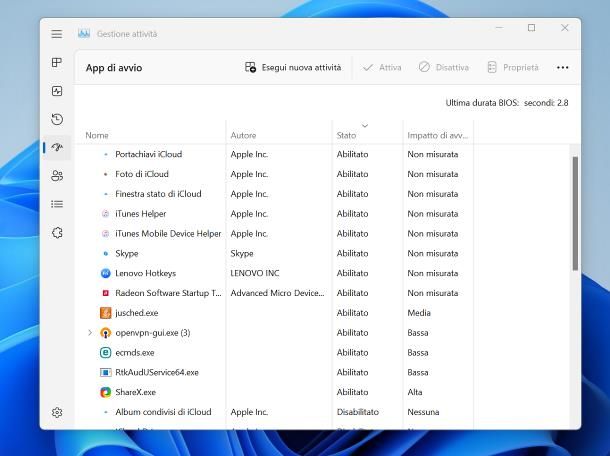Select the Finestra stato di iCloud entry
Image resolution: width=610 pixels, height=456 pixels.
(x=158, y=194)
